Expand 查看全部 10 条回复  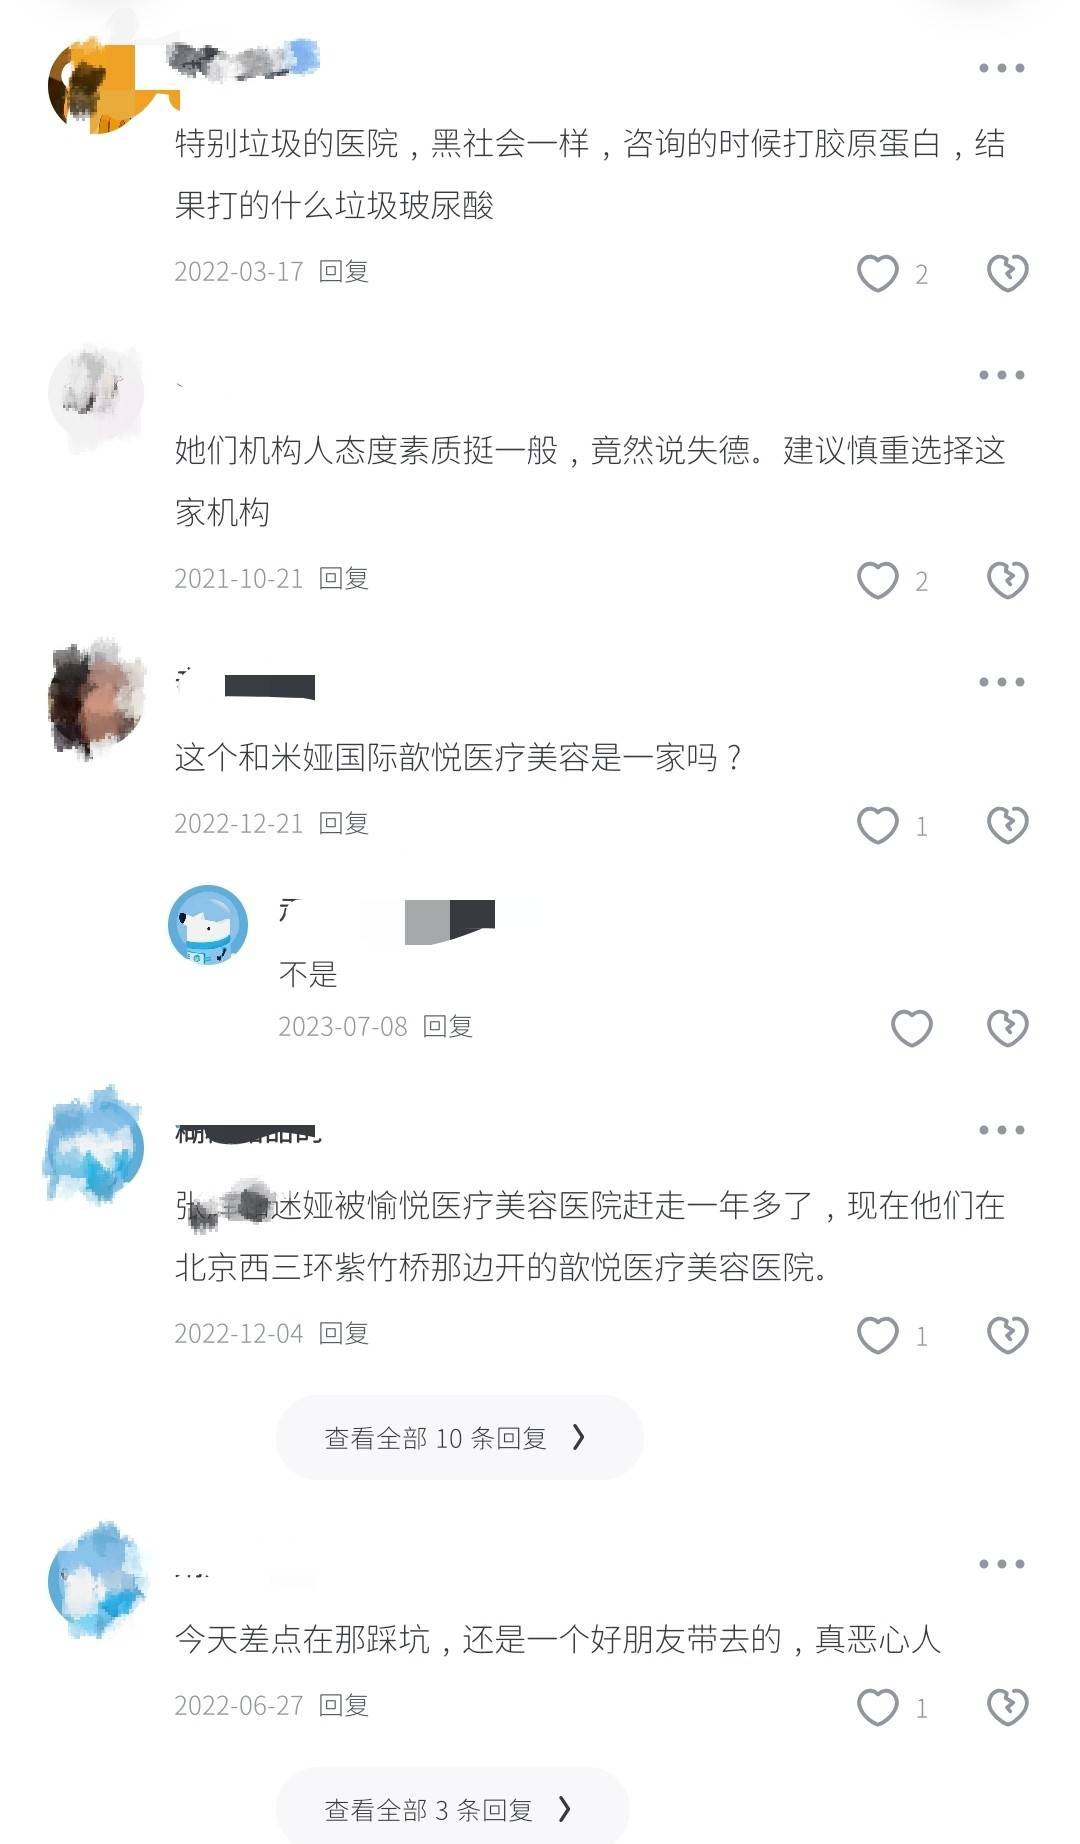point(459,1437)
